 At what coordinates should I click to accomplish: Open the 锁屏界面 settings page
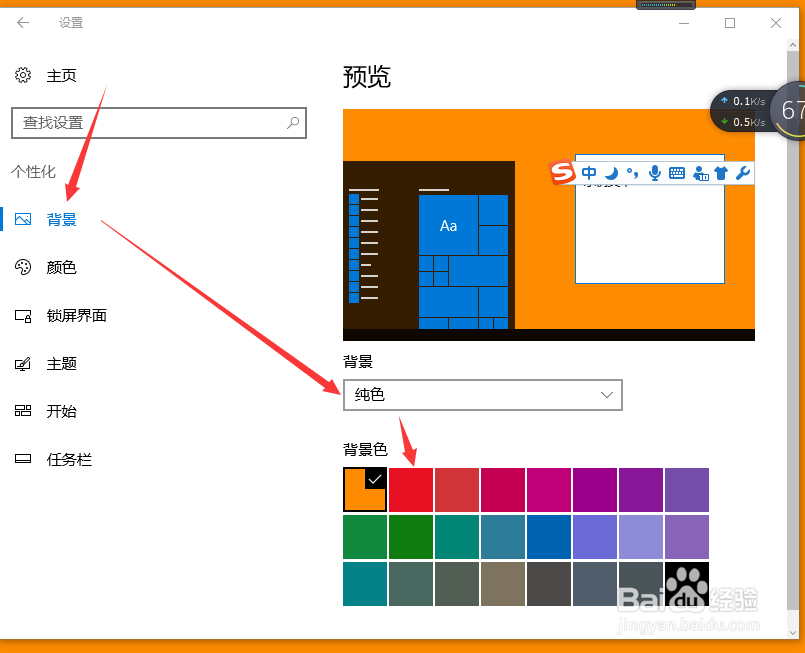pos(76,315)
